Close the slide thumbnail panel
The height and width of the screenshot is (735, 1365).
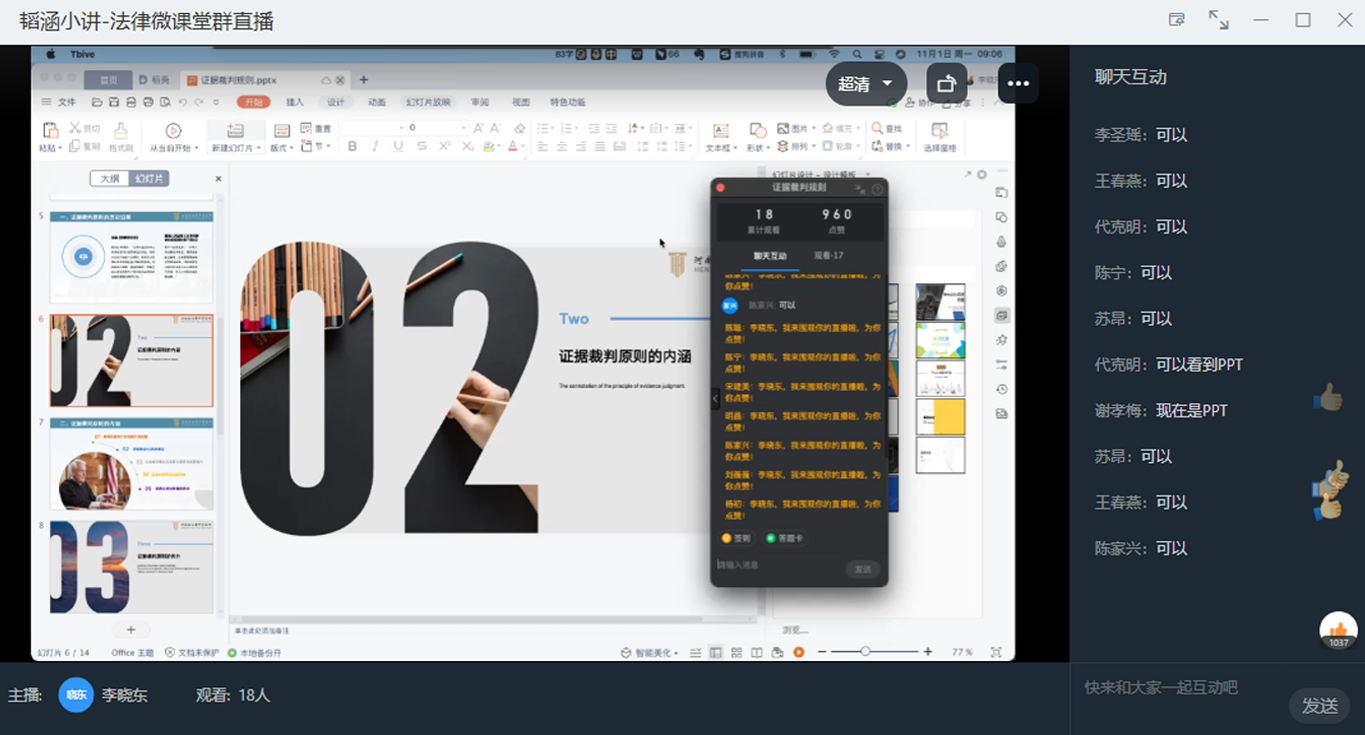pos(218,179)
